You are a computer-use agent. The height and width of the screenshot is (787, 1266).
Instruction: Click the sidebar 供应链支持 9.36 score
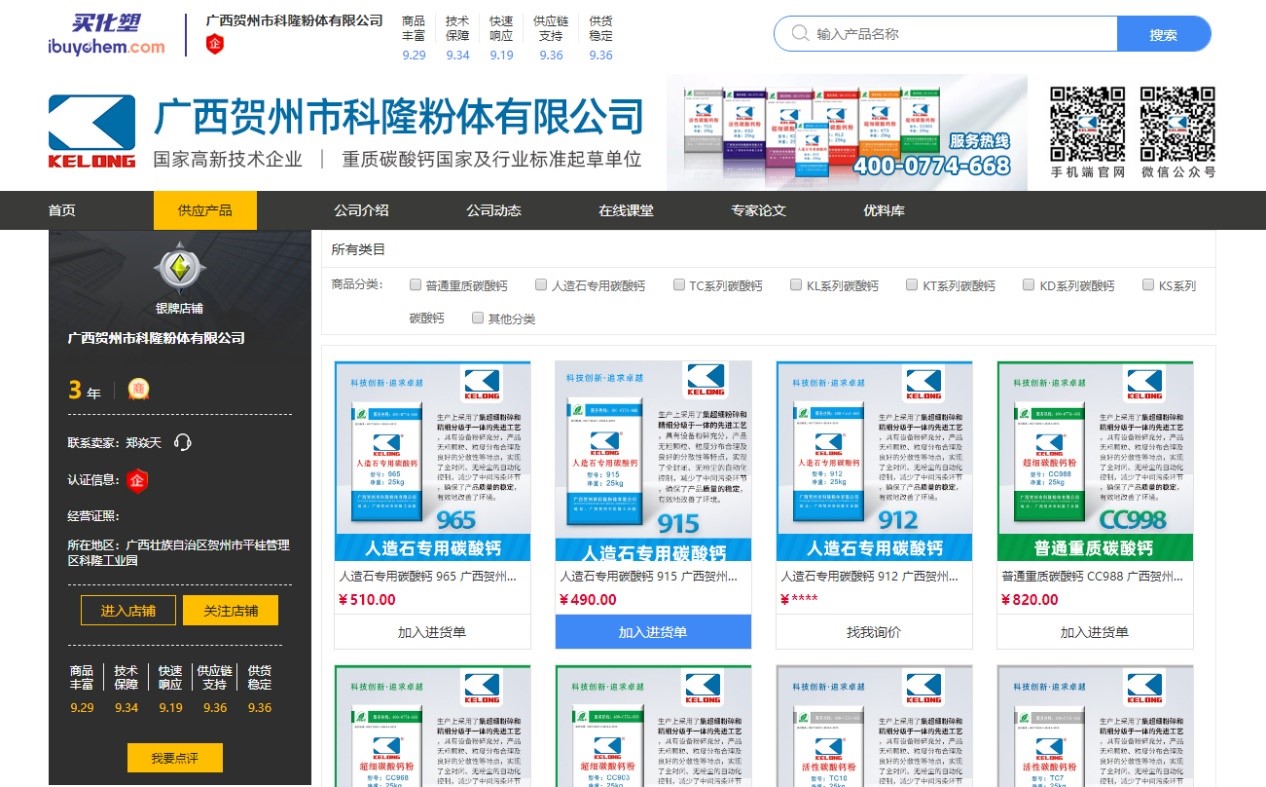point(215,689)
